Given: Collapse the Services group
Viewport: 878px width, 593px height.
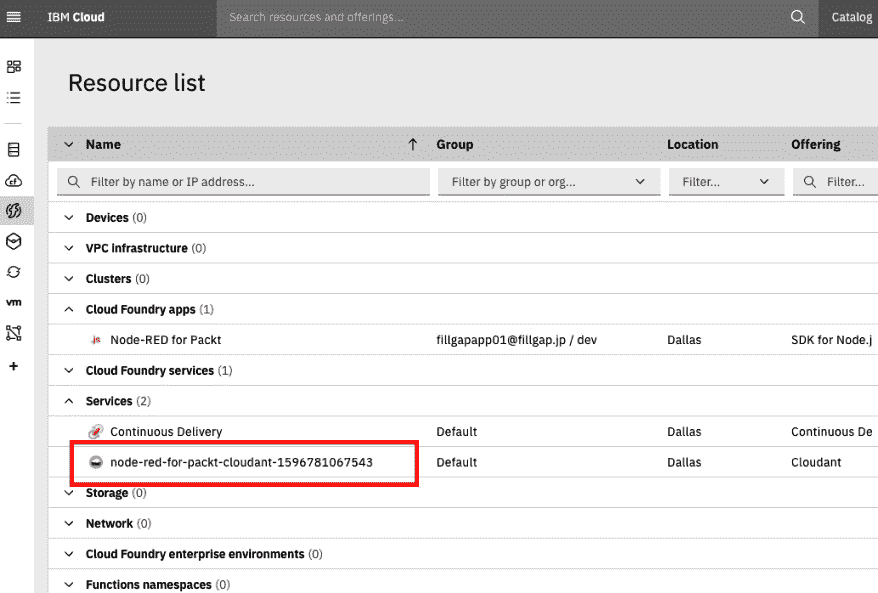Looking at the screenshot, I should point(69,401).
